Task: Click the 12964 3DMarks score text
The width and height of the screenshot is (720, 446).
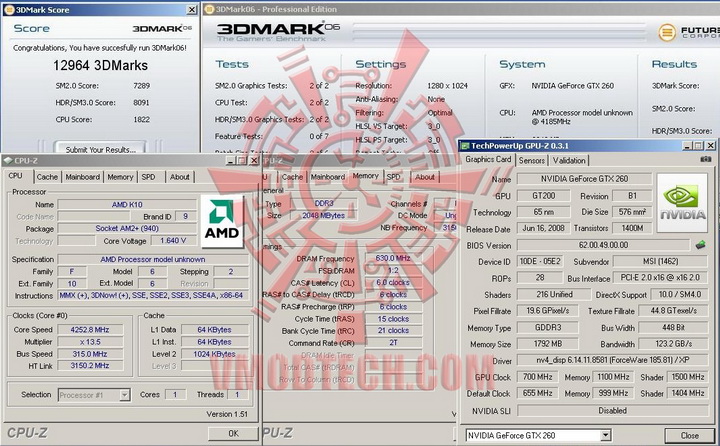Action: point(101,65)
